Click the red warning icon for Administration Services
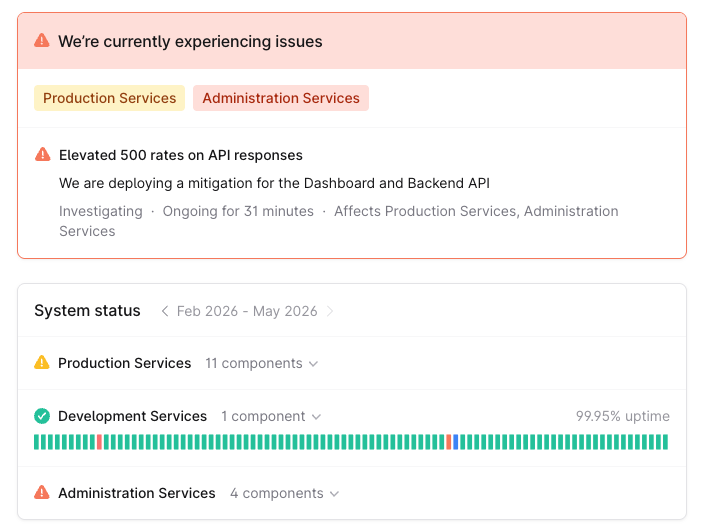Viewport: 708px width, 529px height. [42, 492]
